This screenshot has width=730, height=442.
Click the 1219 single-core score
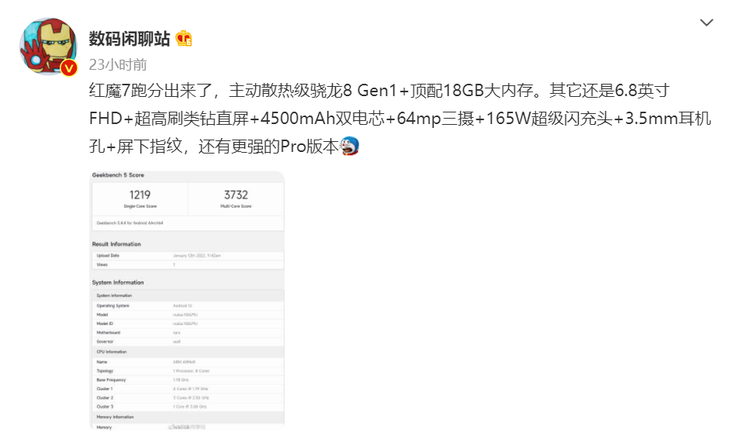pos(140,195)
